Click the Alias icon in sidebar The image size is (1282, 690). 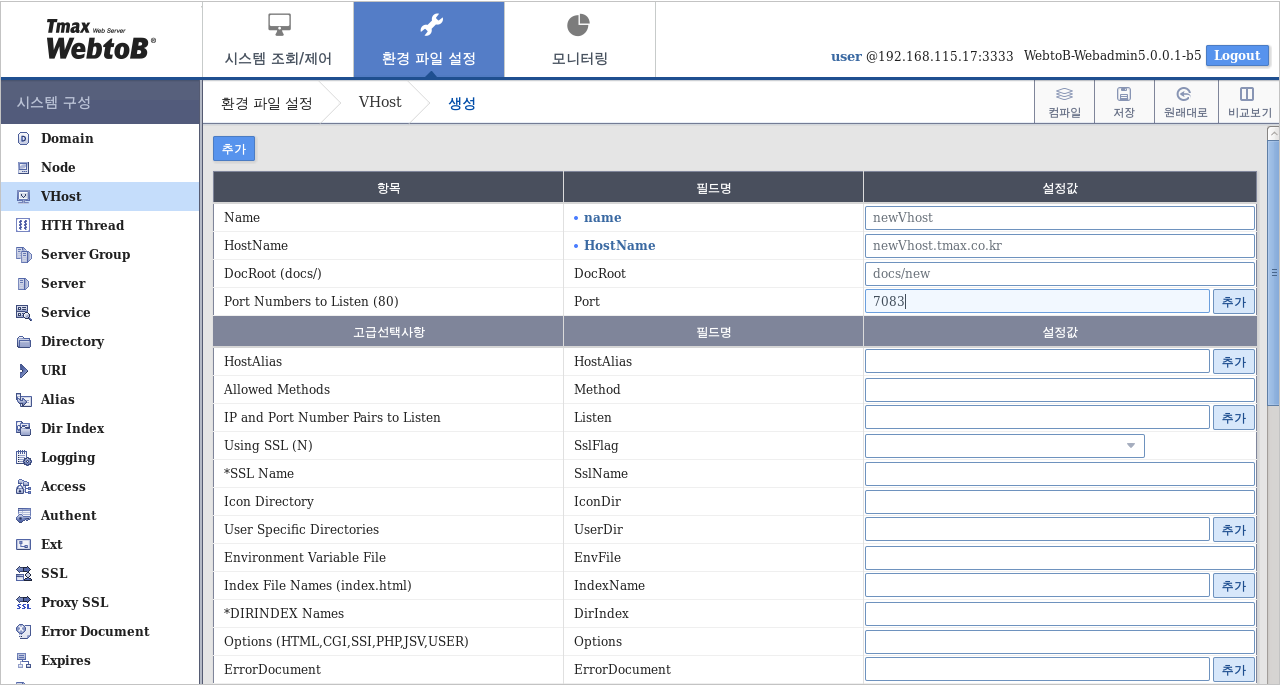click(x=23, y=400)
